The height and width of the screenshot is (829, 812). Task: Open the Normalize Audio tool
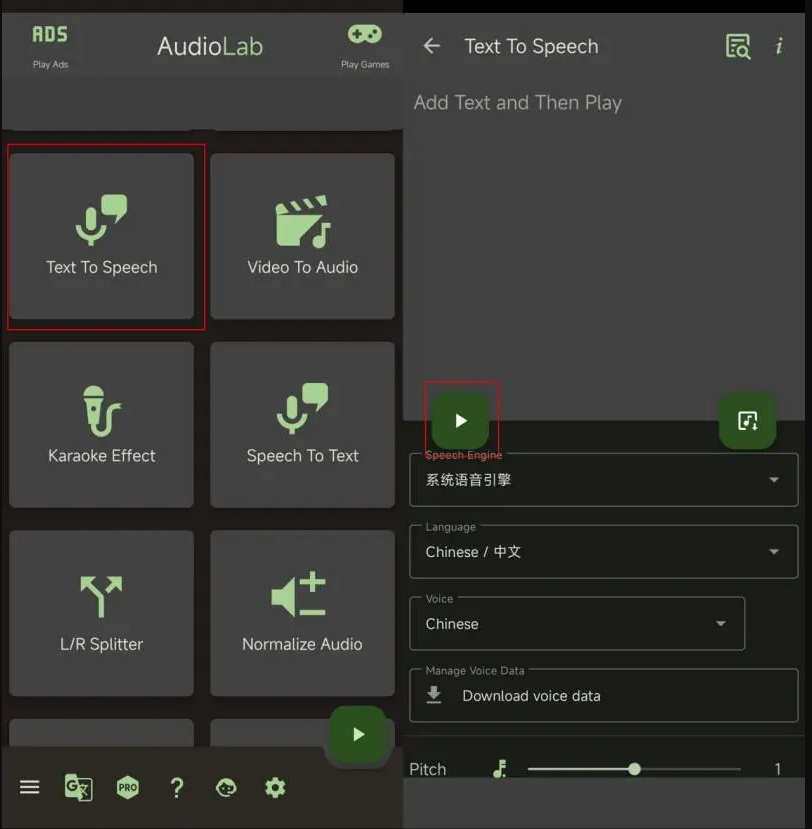point(302,613)
